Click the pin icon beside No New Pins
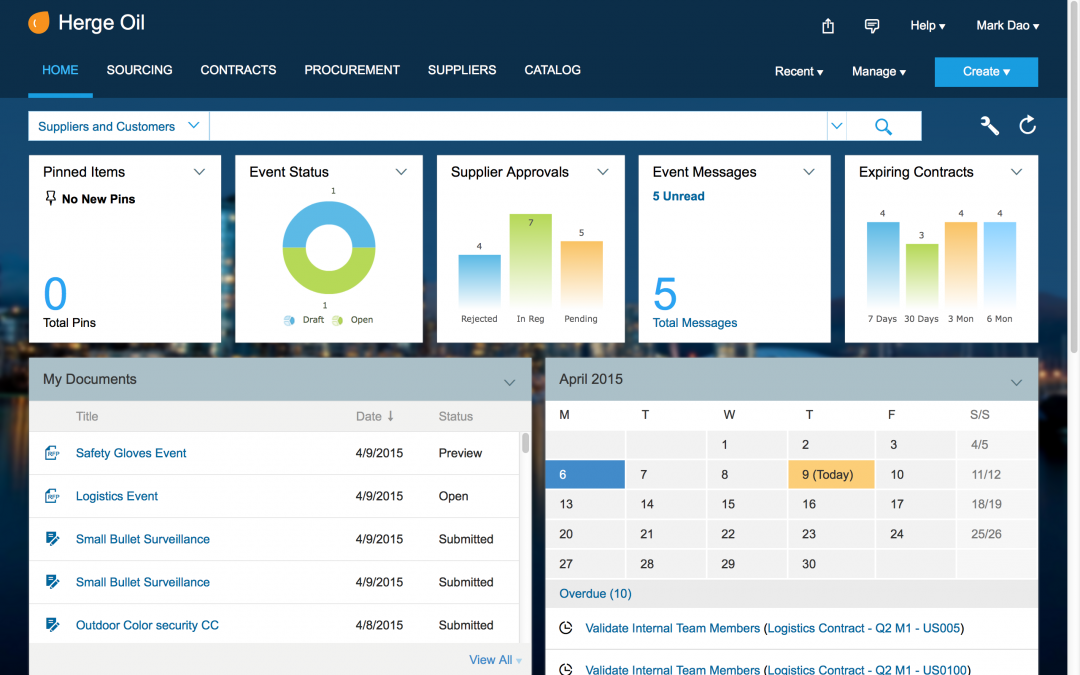Viewport: 1080px width, 675px height. click(50, 198)
